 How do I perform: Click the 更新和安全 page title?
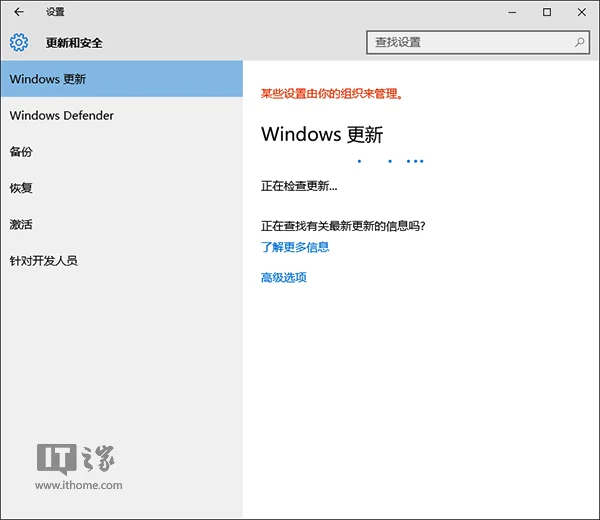[x=74, y=42]
